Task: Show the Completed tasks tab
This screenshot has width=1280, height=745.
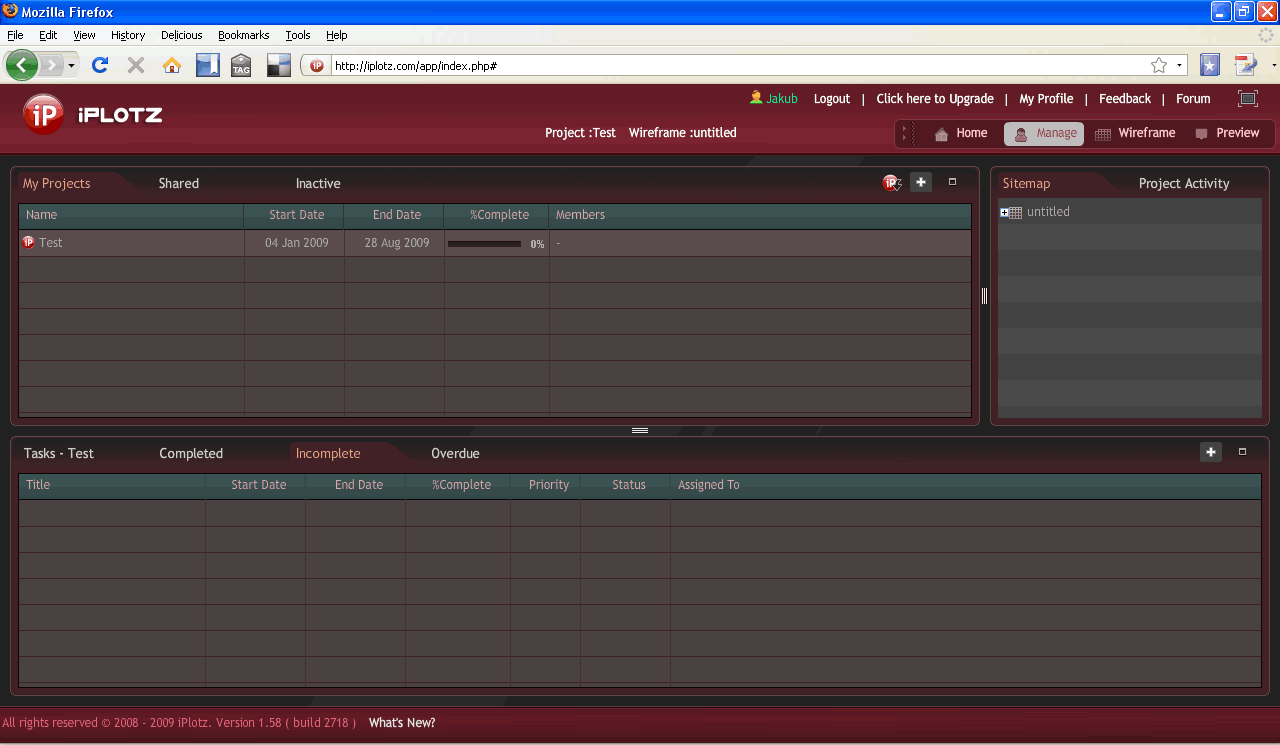Action: coord(191,453)
